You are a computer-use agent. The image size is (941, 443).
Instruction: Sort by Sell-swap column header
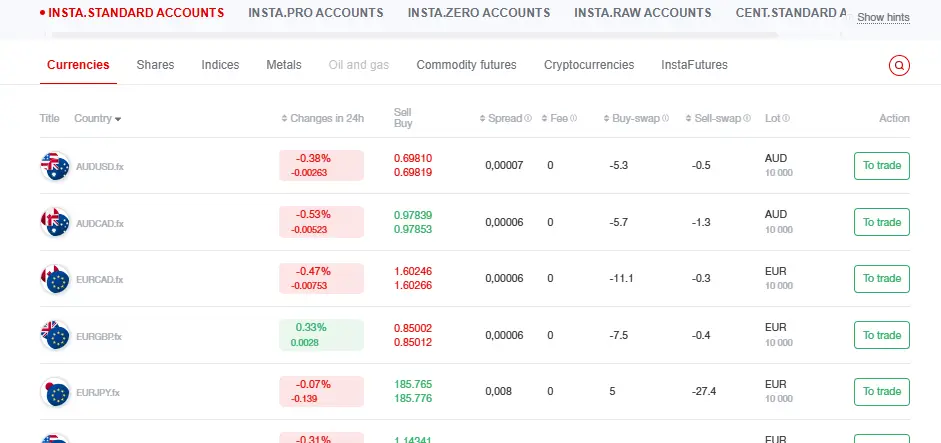(714, 118)
